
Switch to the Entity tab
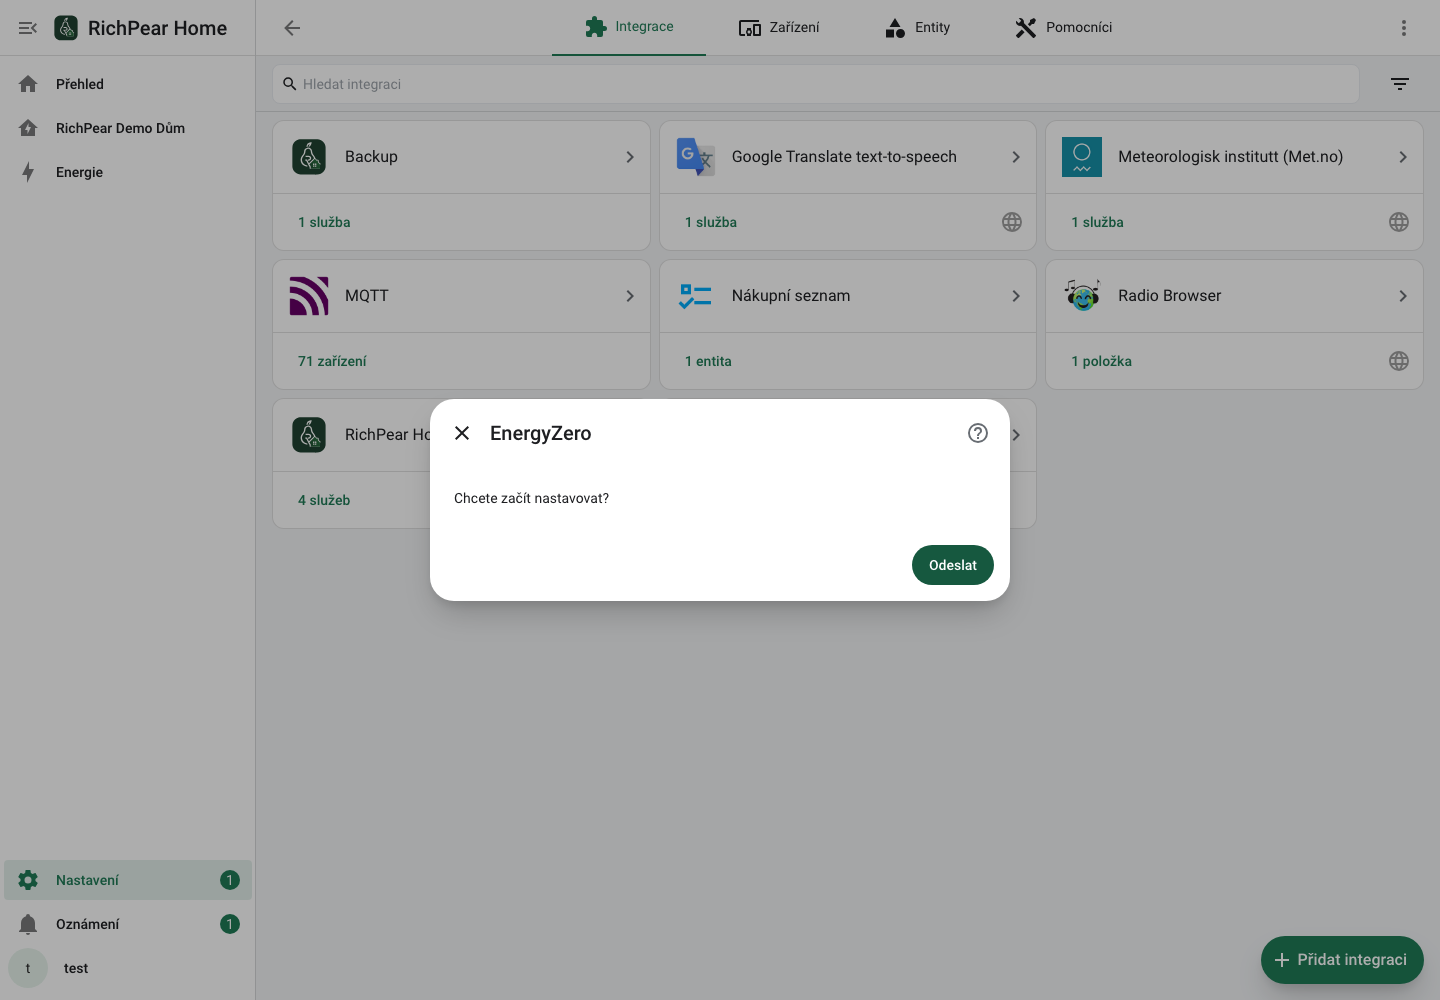pyautogui.click(x=918, y=28)
